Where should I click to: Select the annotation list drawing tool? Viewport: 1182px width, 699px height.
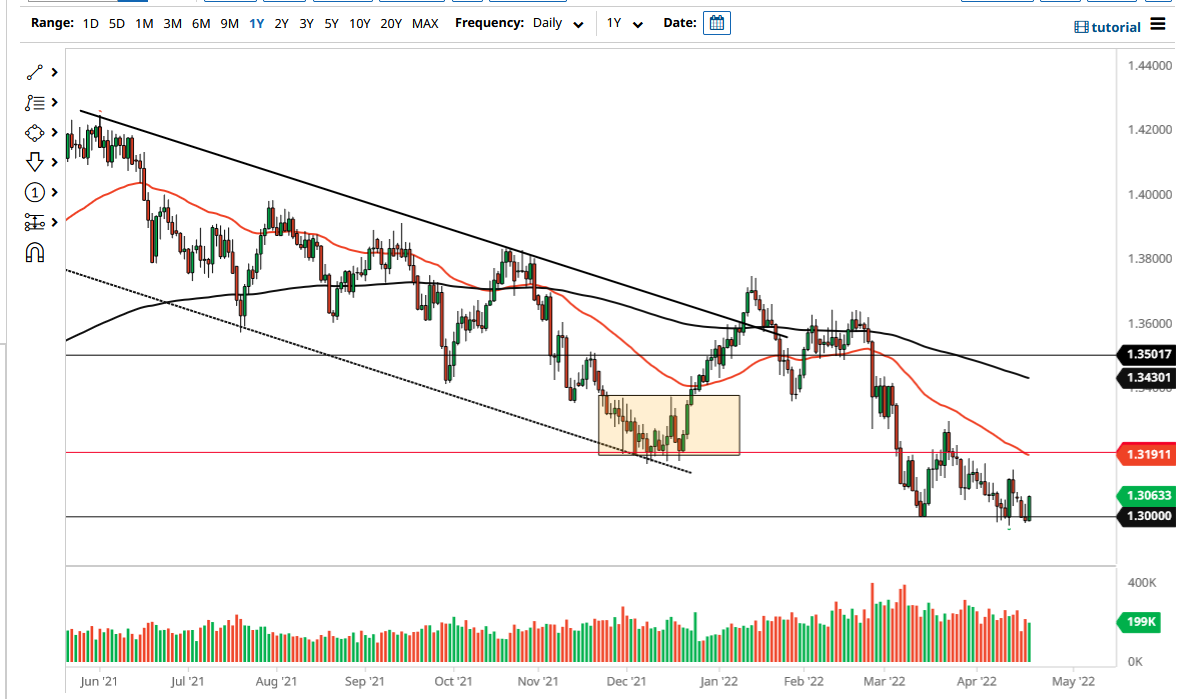pos(33,102)
